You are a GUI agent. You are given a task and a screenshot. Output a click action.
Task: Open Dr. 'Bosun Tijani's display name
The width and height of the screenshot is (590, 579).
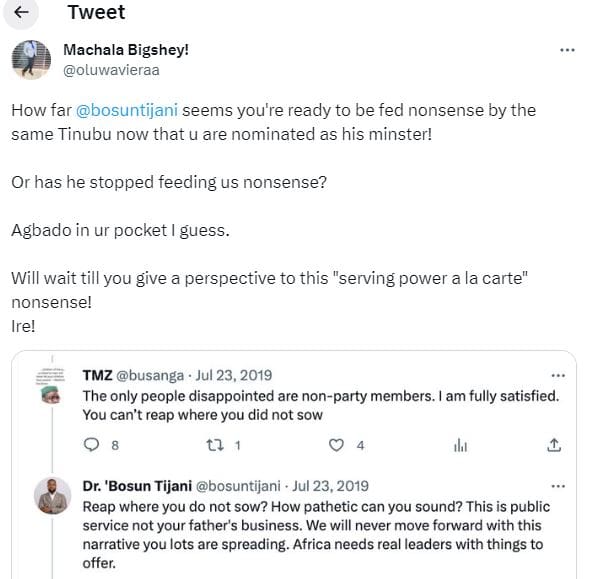pos(137,486)
